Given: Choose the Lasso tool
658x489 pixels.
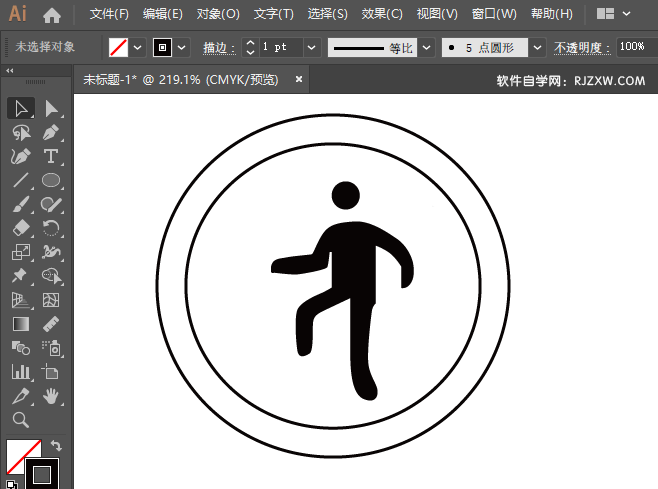Looking at the screenshot, I should pyautogui.click(x=21, y=133).
